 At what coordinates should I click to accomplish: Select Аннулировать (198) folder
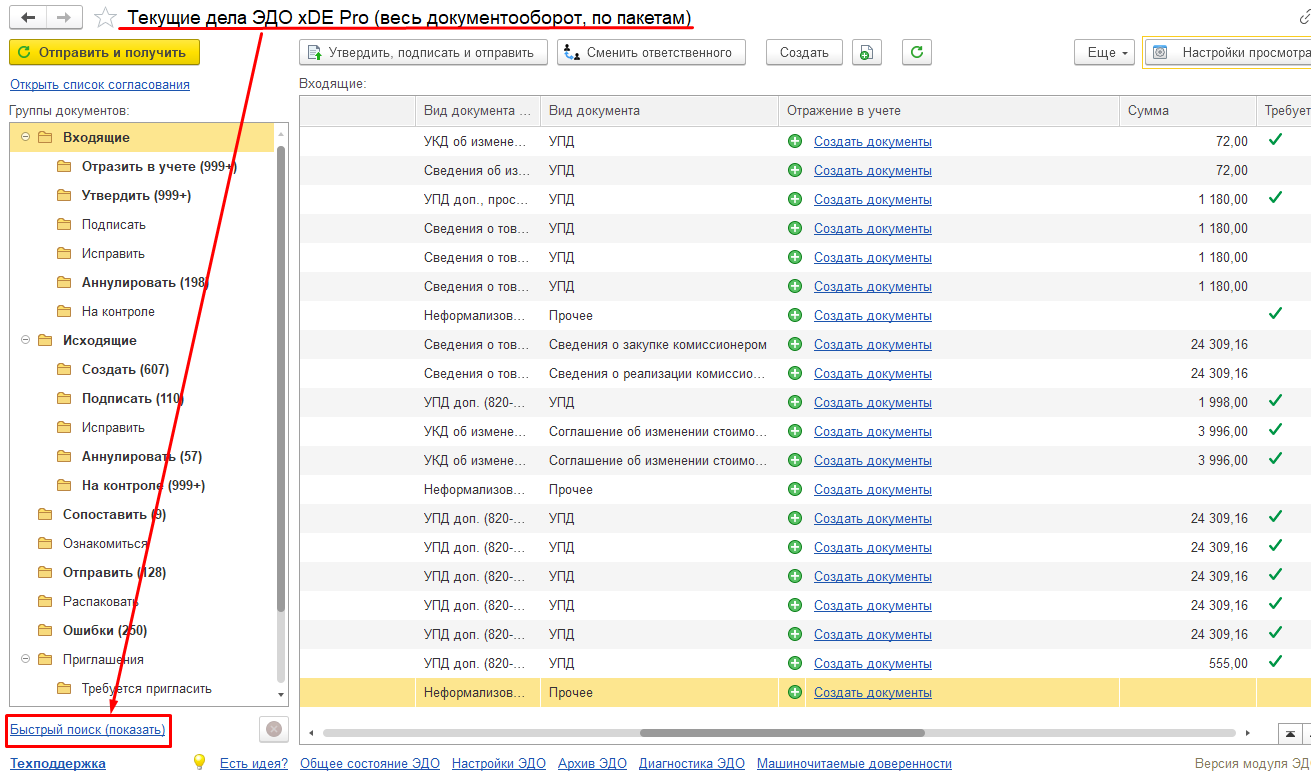(x=145, y=282)
